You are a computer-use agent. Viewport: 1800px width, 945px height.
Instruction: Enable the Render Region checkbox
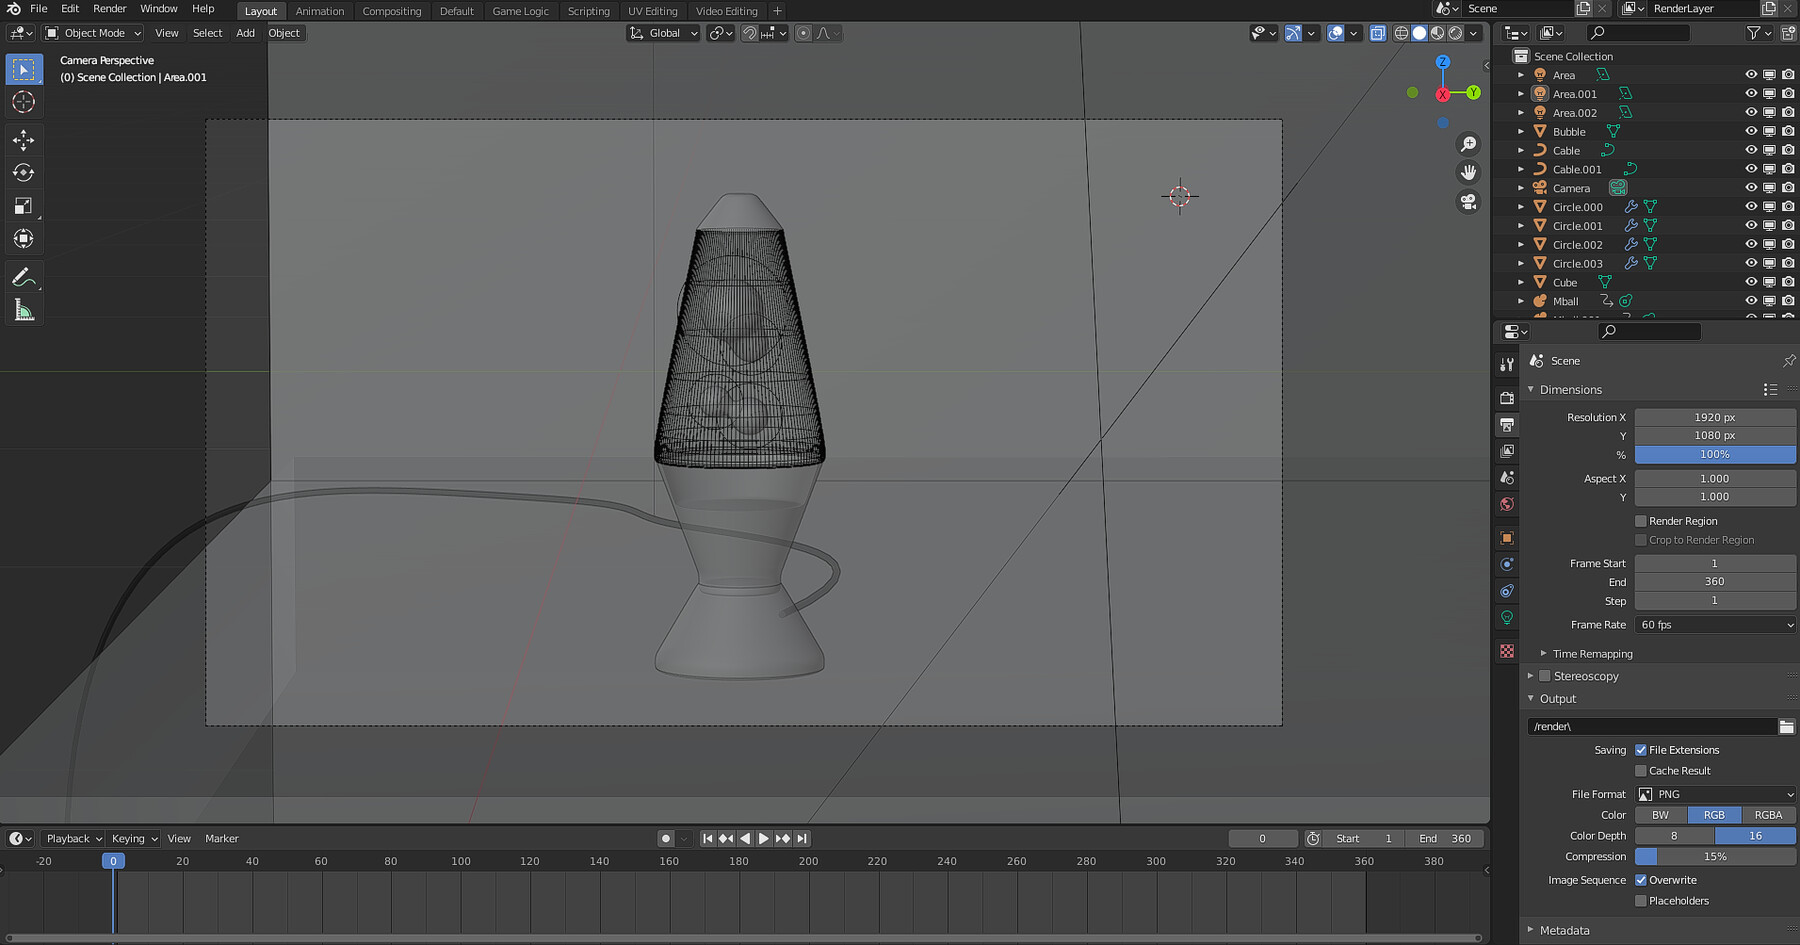[x=1640, y=521]
